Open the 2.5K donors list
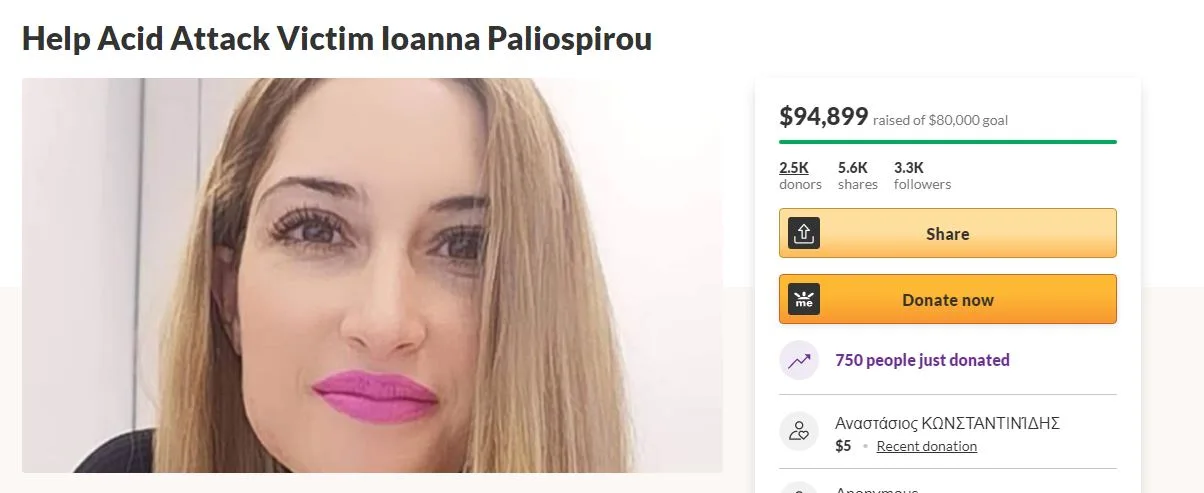The width and height of the screenshot is (1204, 493). (x=794, y=167)
